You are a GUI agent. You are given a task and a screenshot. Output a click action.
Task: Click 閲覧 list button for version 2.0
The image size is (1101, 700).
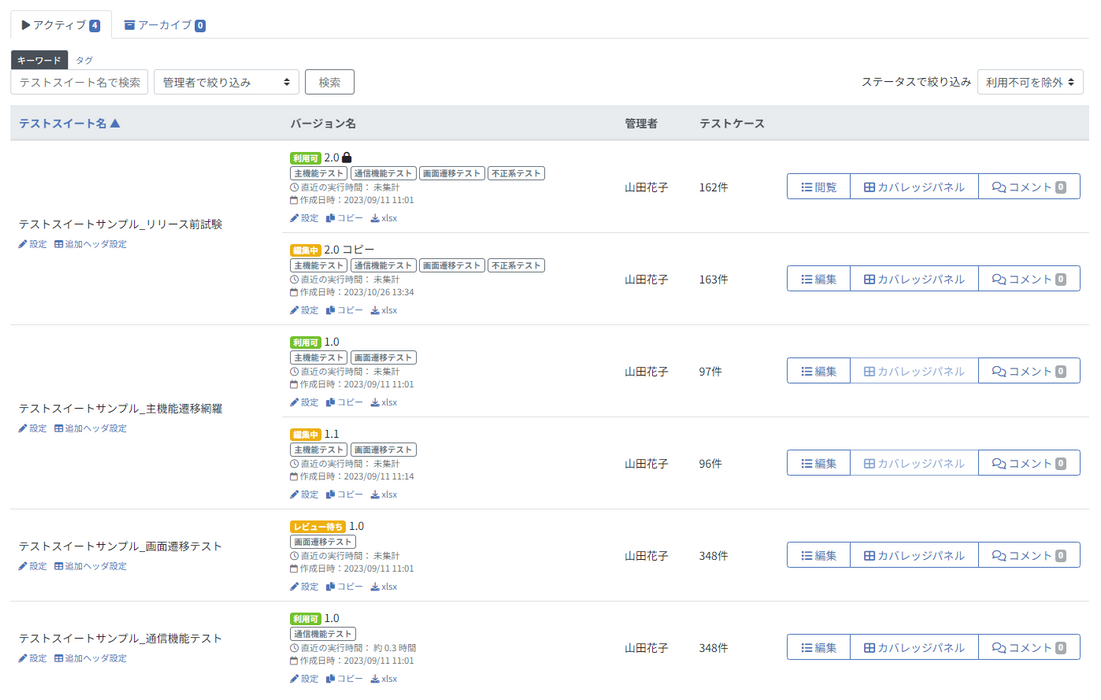click(818, 187)
